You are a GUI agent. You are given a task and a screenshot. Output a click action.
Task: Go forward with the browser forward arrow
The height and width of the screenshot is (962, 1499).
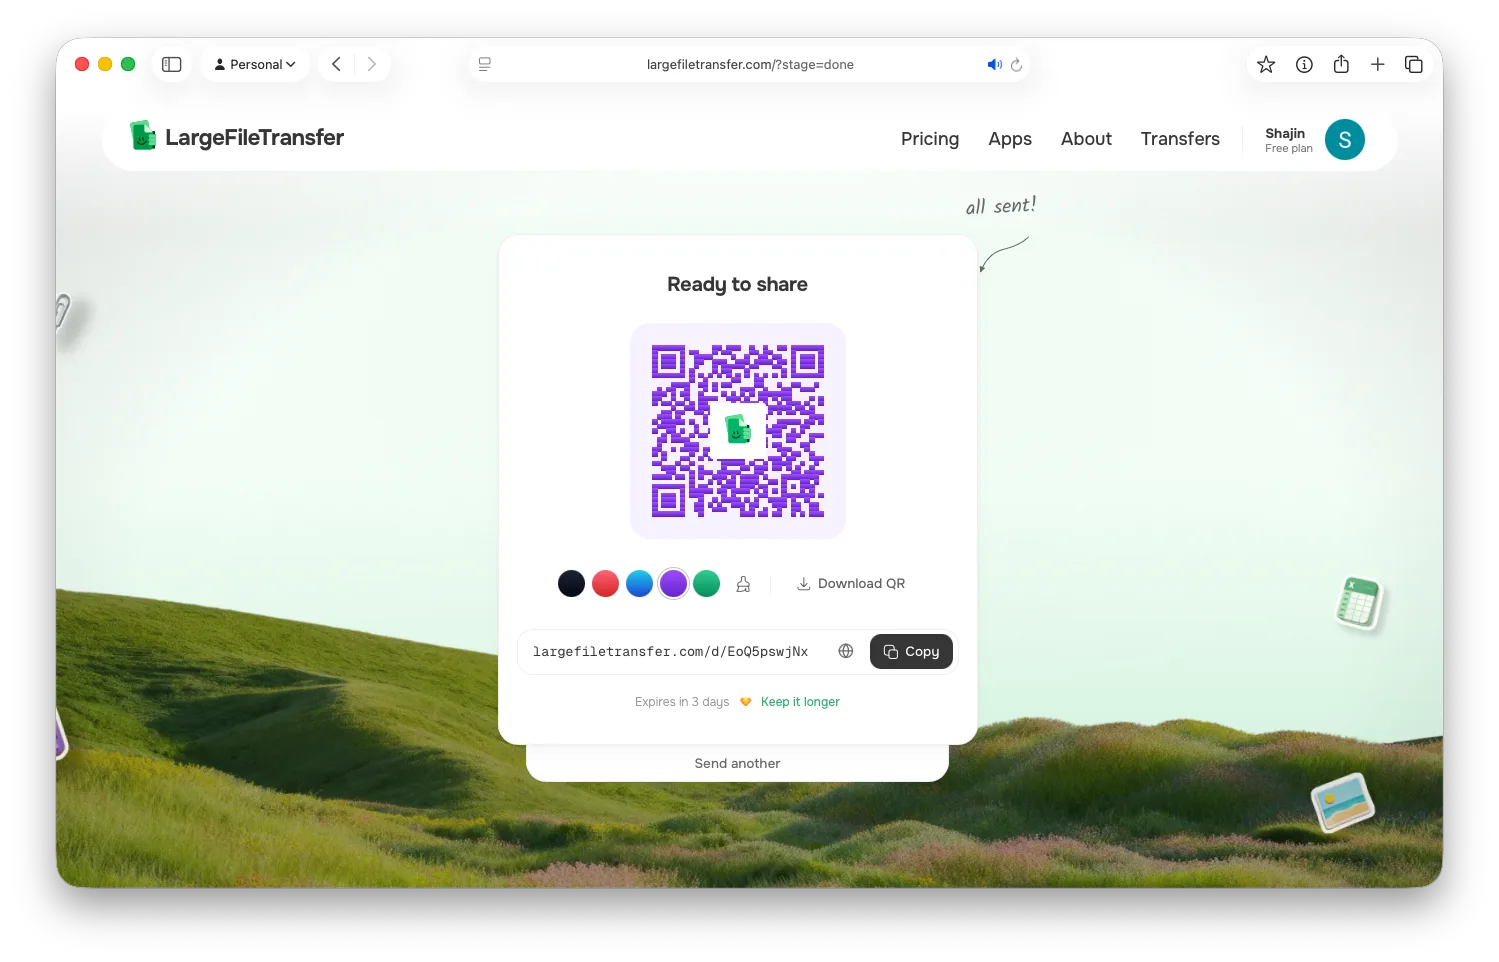(372, 64)
